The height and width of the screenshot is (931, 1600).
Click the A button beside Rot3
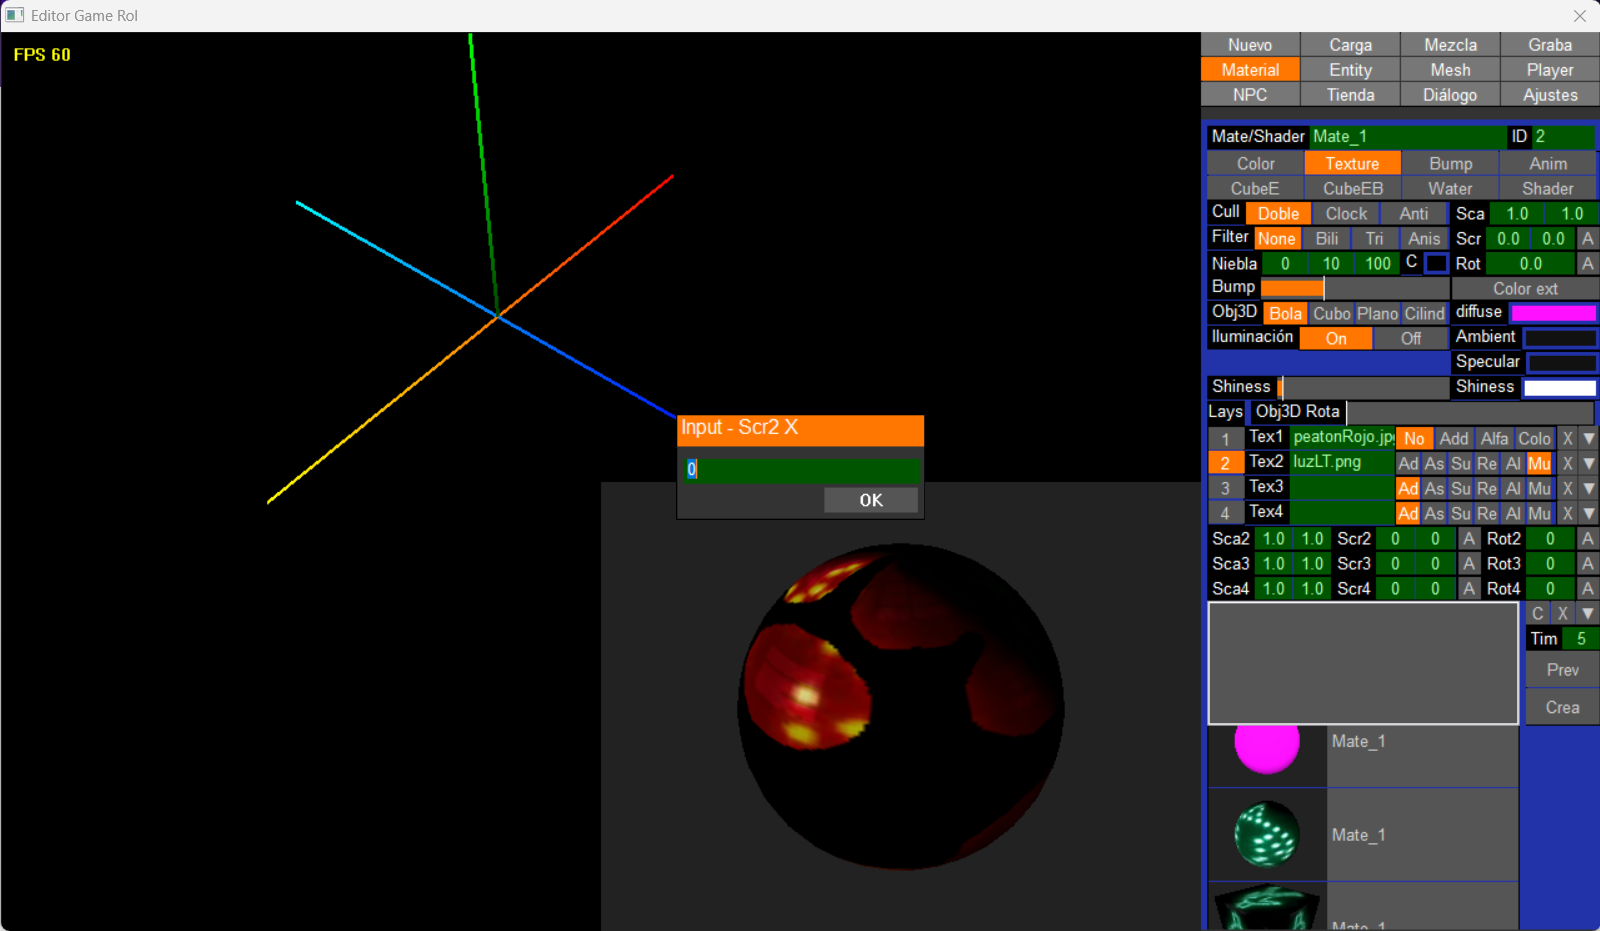tap(1587, 564)
